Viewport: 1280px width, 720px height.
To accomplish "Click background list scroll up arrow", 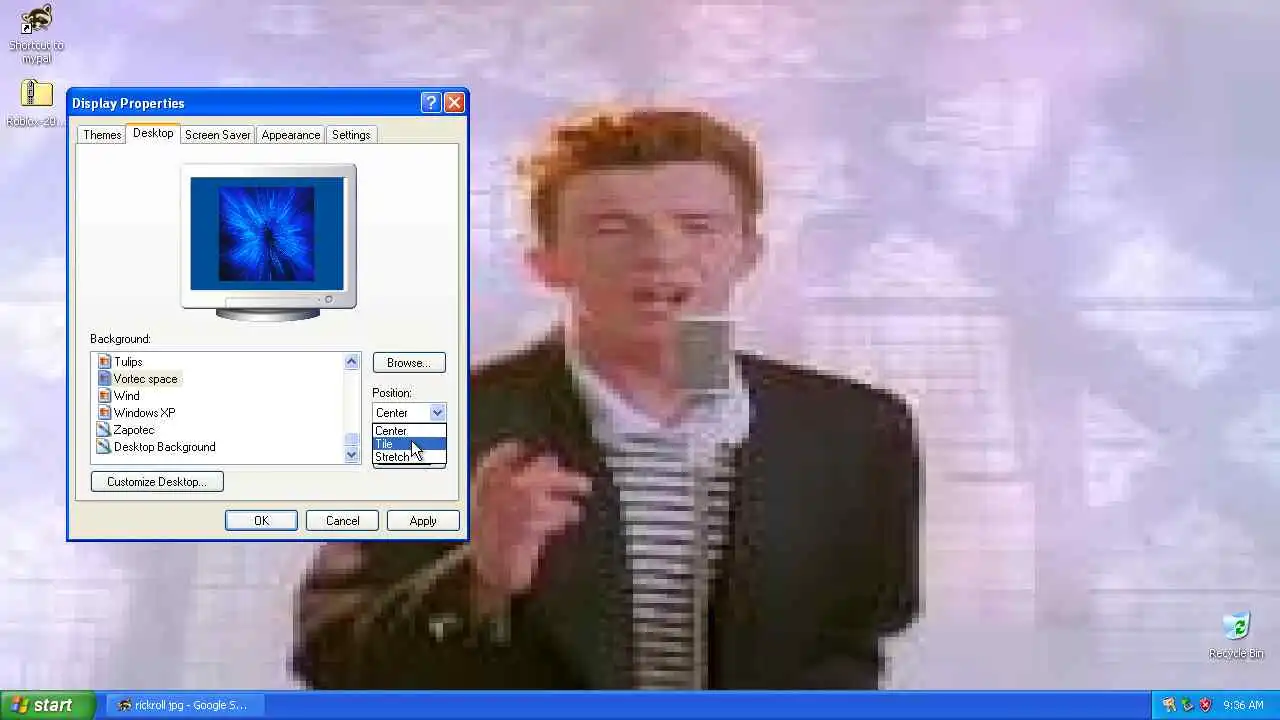I will [x=351, y=362].
